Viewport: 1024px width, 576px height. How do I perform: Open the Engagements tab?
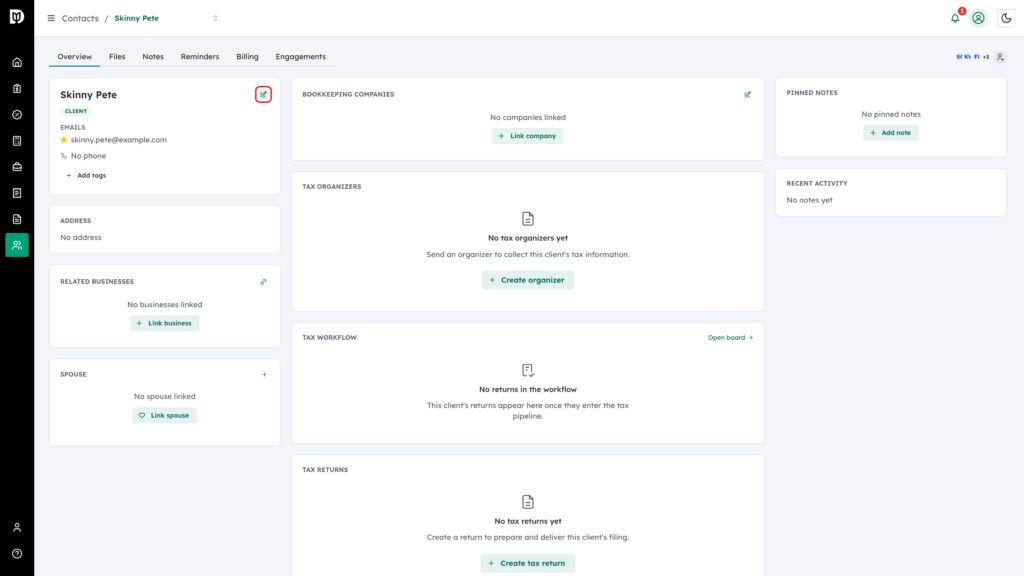click(300, 57)
